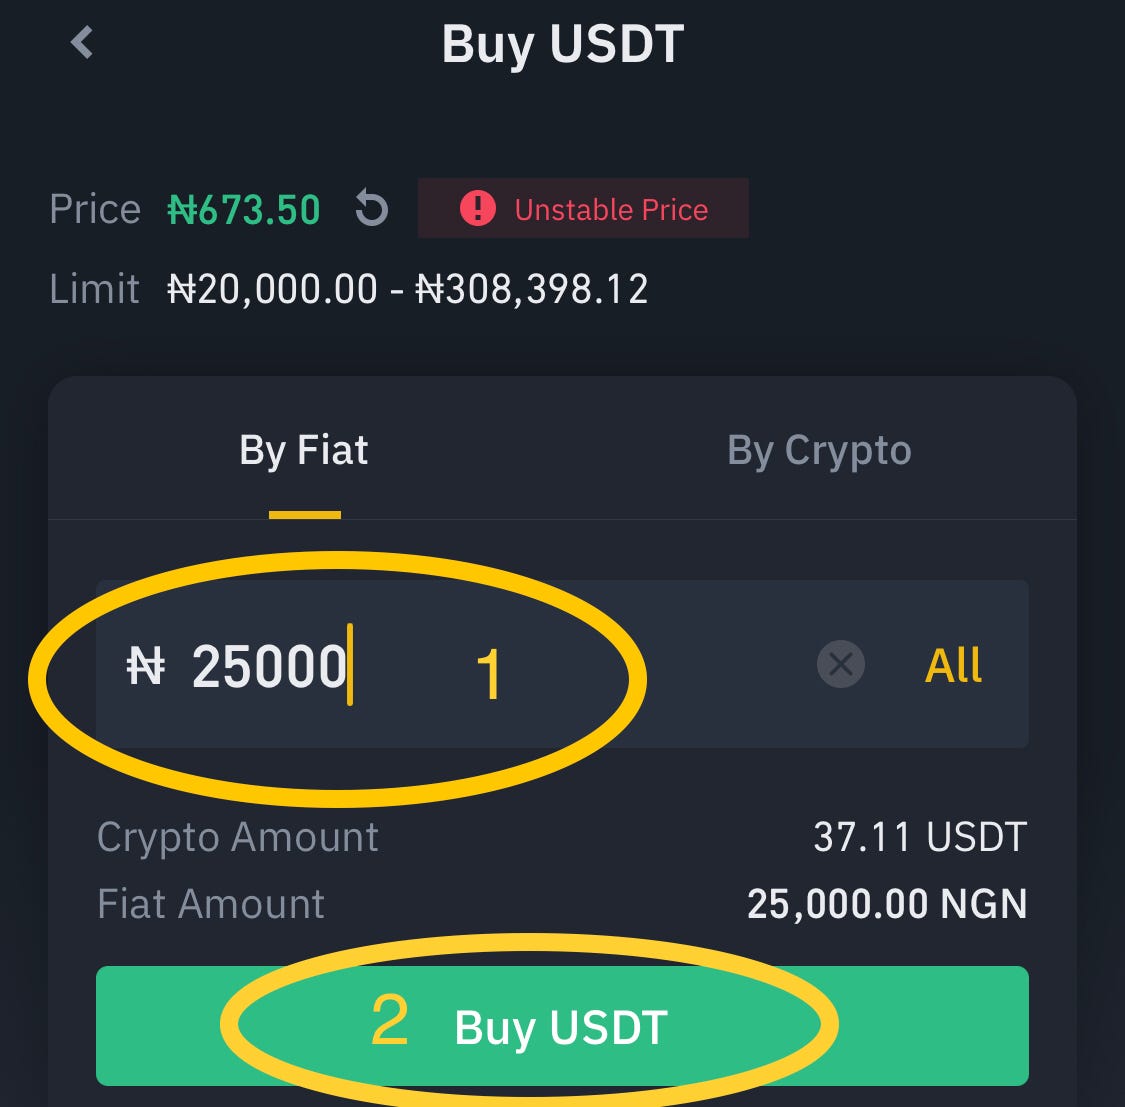Select the By Fiat tab

coord(303,450)
